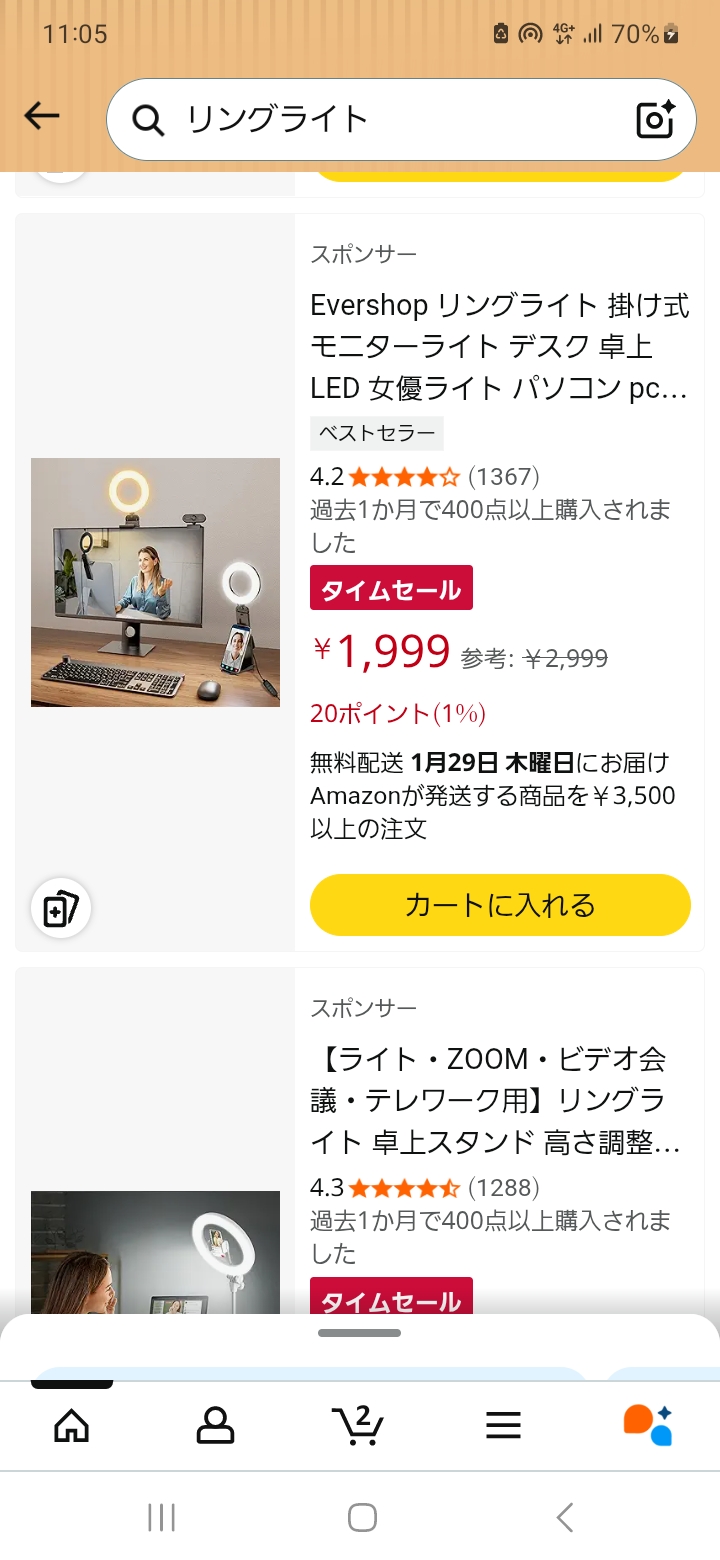Open Evershop ring light product title
Viewport: 720px width, 1560px height.
point(499,346)
